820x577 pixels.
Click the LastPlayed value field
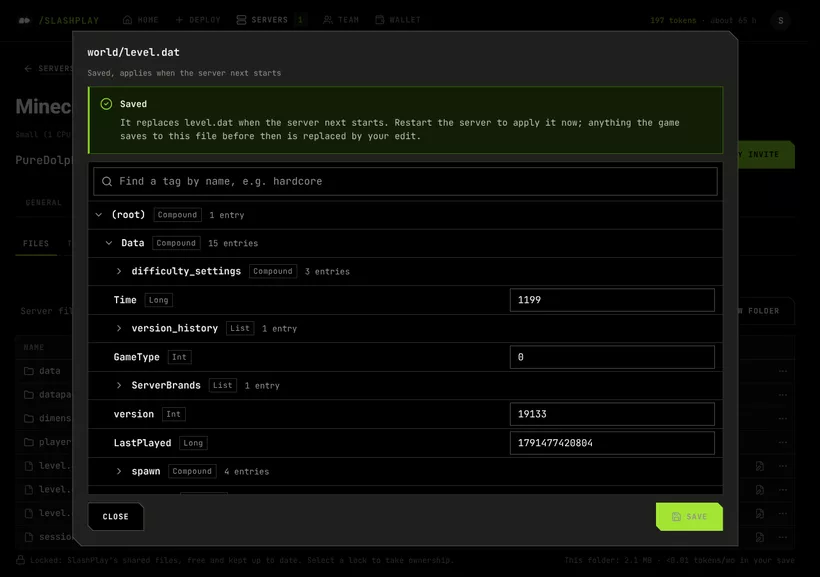(612, 443)
